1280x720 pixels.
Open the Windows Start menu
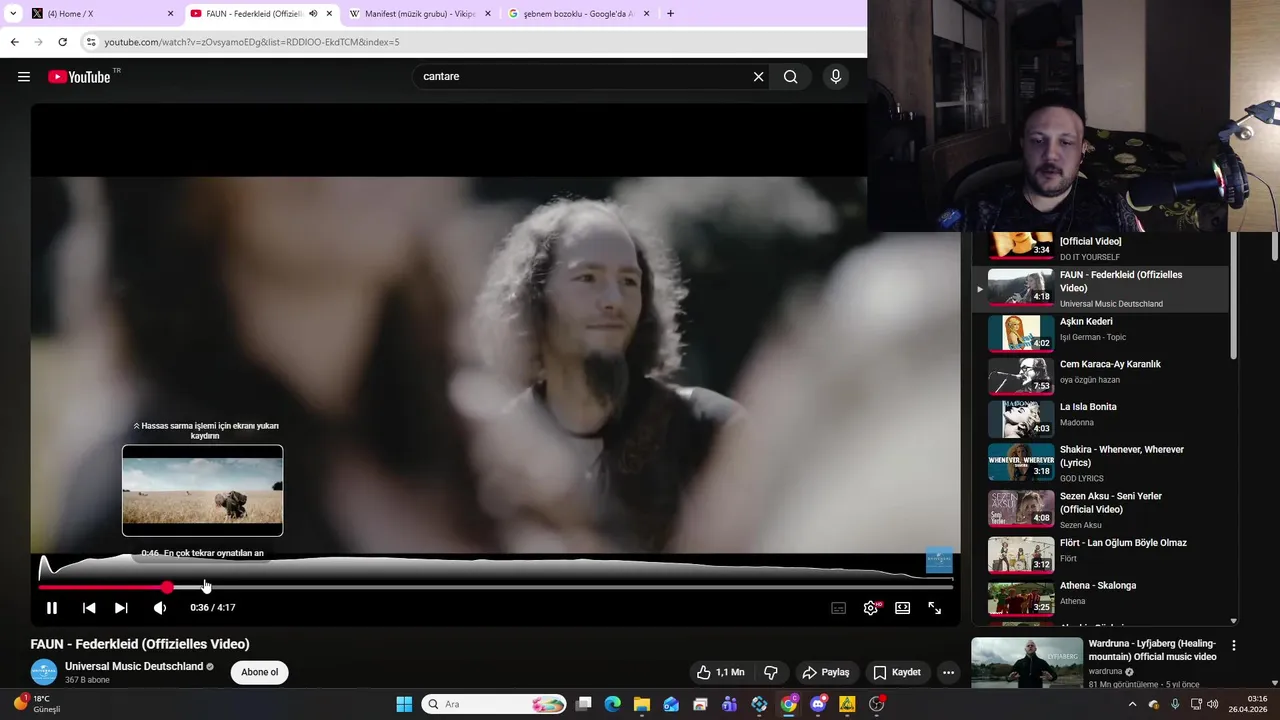(x=404, y=704)
